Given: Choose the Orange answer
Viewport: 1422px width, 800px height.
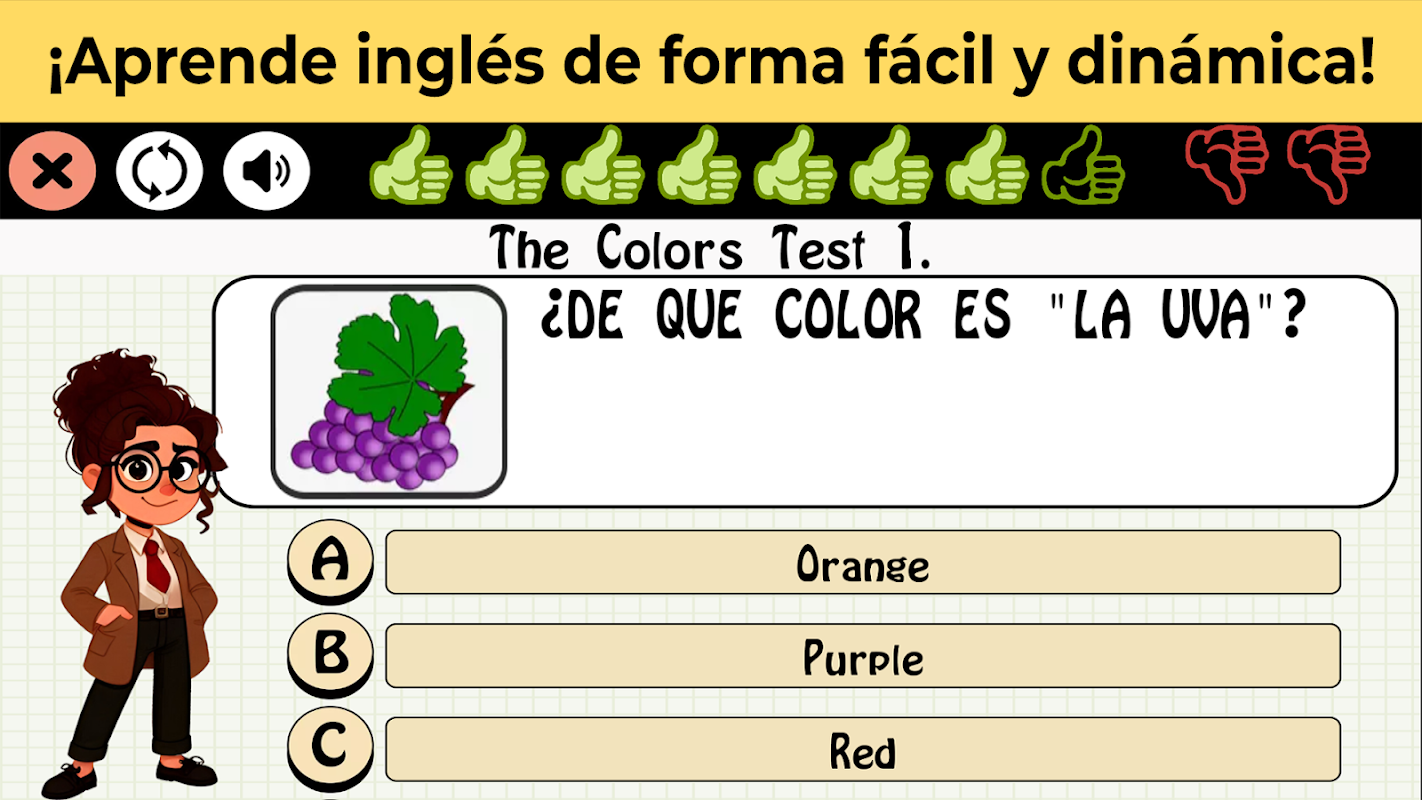Looking at the screenshot, I should tap(862, 562).
